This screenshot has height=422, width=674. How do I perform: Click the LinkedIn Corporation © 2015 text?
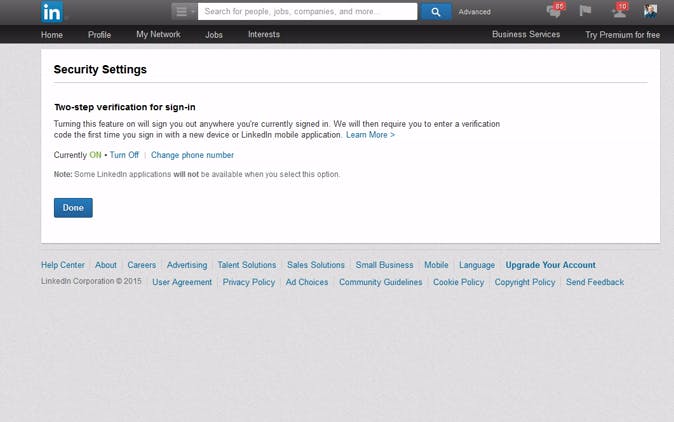click(91, 281)
